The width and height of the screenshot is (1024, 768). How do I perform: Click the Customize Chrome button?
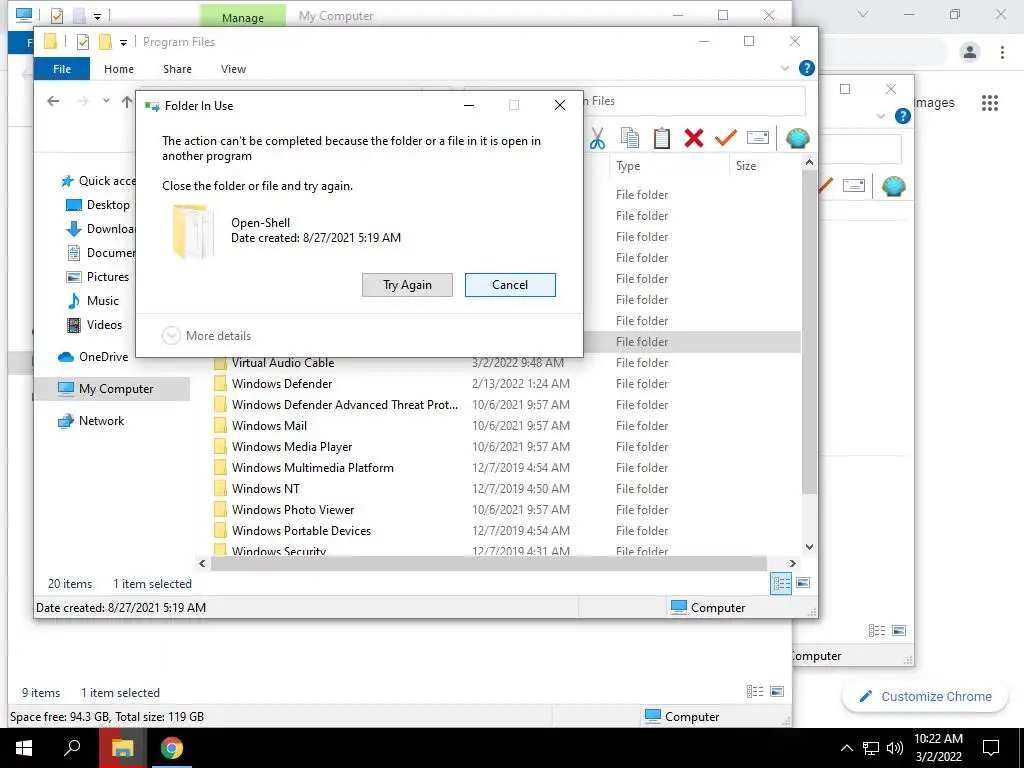click(925, 696)
